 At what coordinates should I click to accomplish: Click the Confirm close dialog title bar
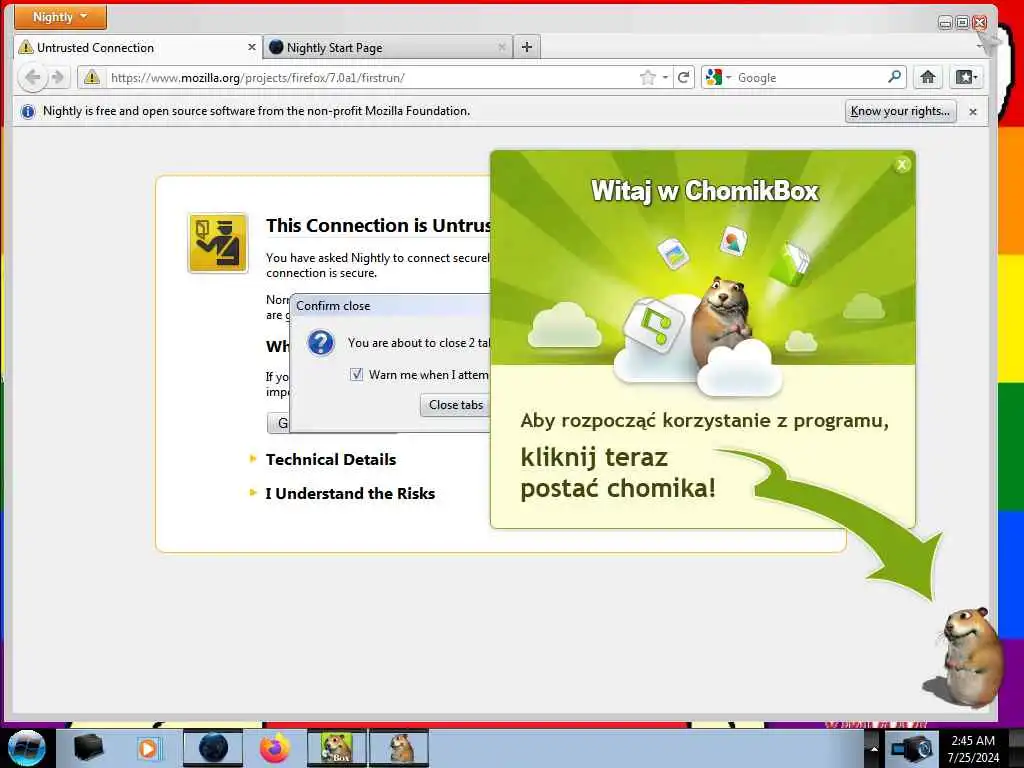(x=390, y=306)
